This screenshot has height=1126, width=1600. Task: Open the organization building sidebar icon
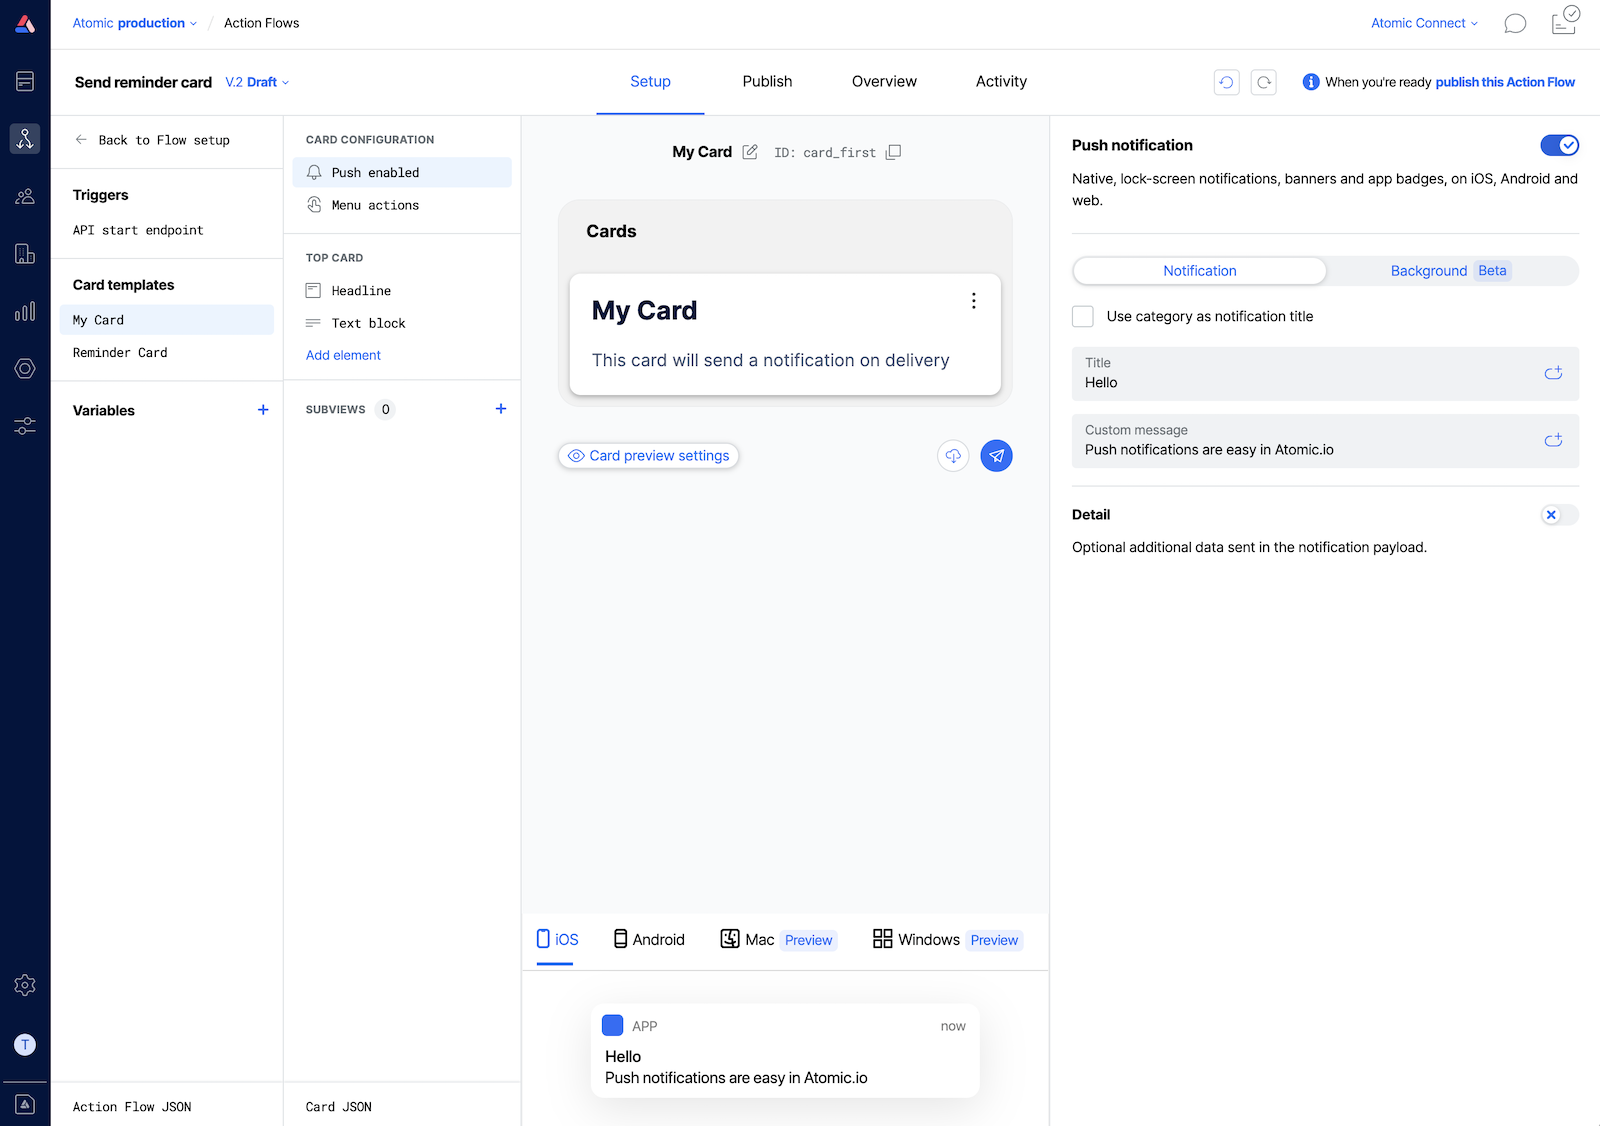click(25, 254)
